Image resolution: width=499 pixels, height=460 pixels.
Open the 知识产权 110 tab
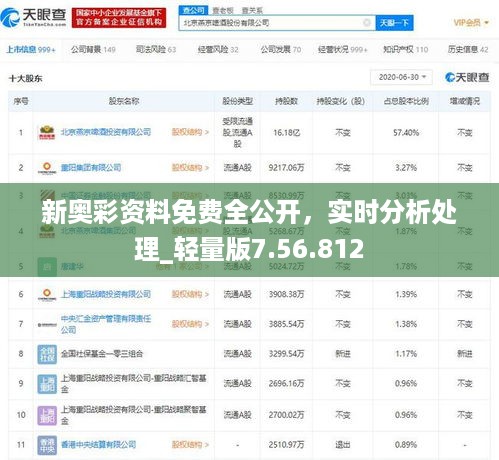[406, 50]
